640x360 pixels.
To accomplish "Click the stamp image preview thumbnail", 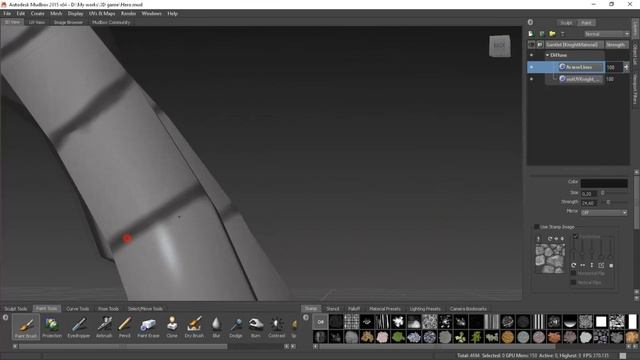I will click(x=550, y=258).
